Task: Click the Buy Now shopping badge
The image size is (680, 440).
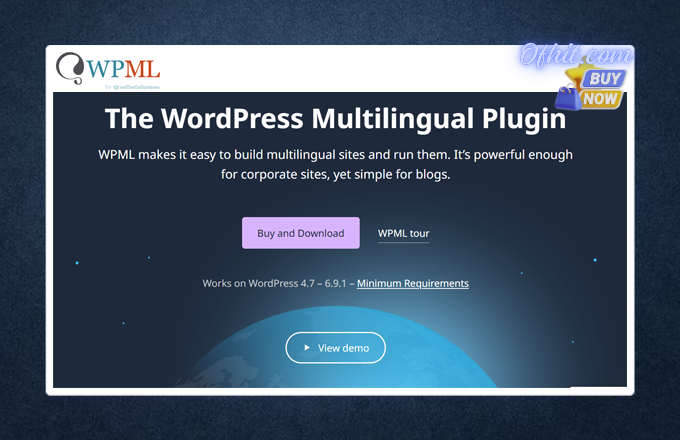Action: [591, 88]
